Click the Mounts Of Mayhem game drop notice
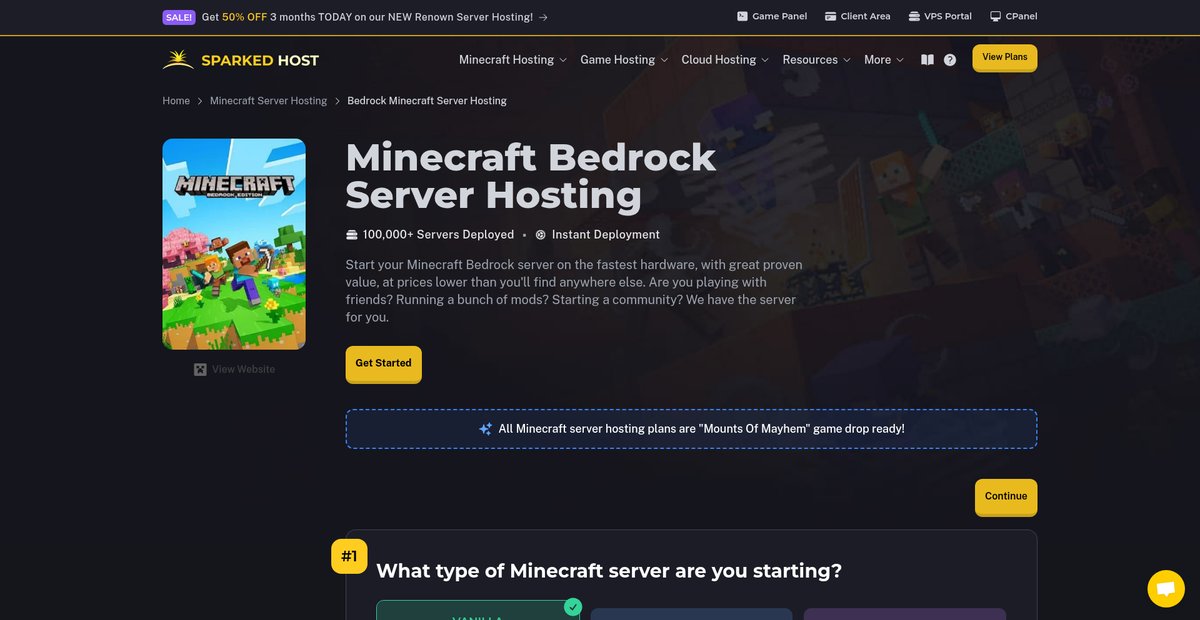Image resolution: width=1200 pixels, height=620 pixels. pyautogui.click(x=691, y=428)
